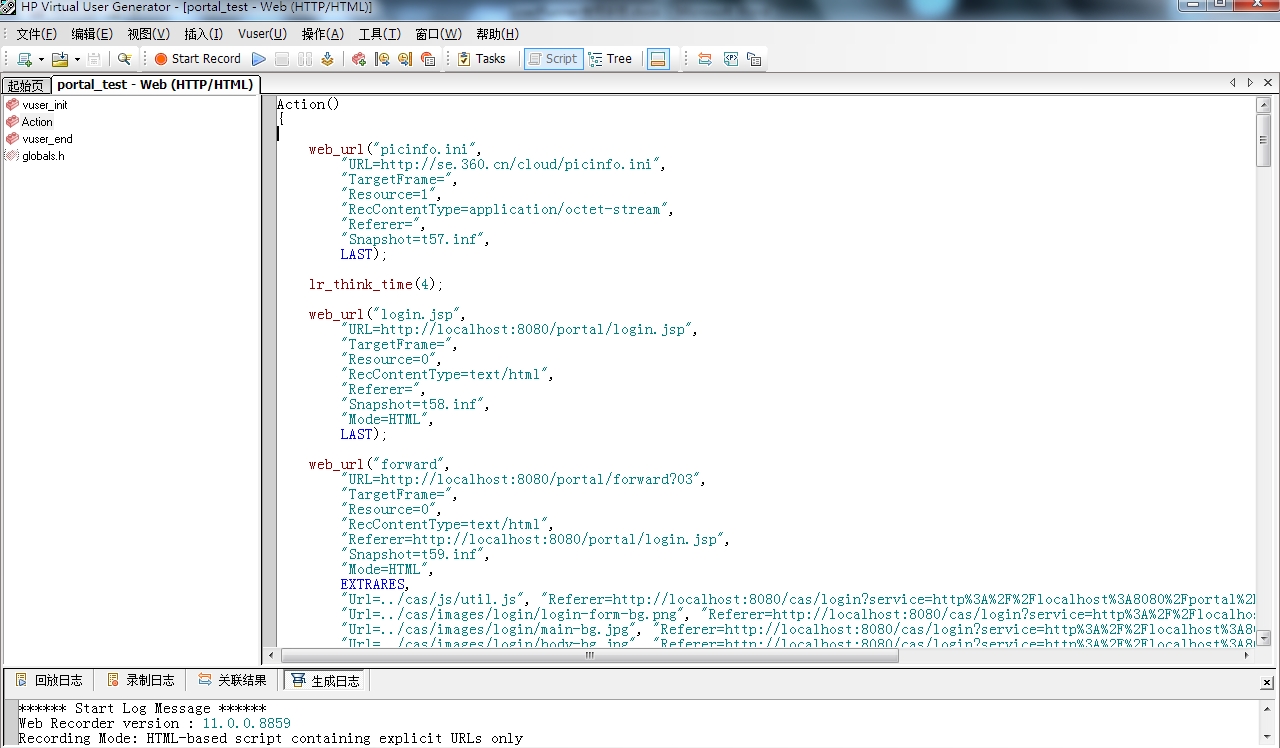1280x748 pixels.
Task: Click the first clock transaction toolbar icon
Action: [x=382, y=59]
